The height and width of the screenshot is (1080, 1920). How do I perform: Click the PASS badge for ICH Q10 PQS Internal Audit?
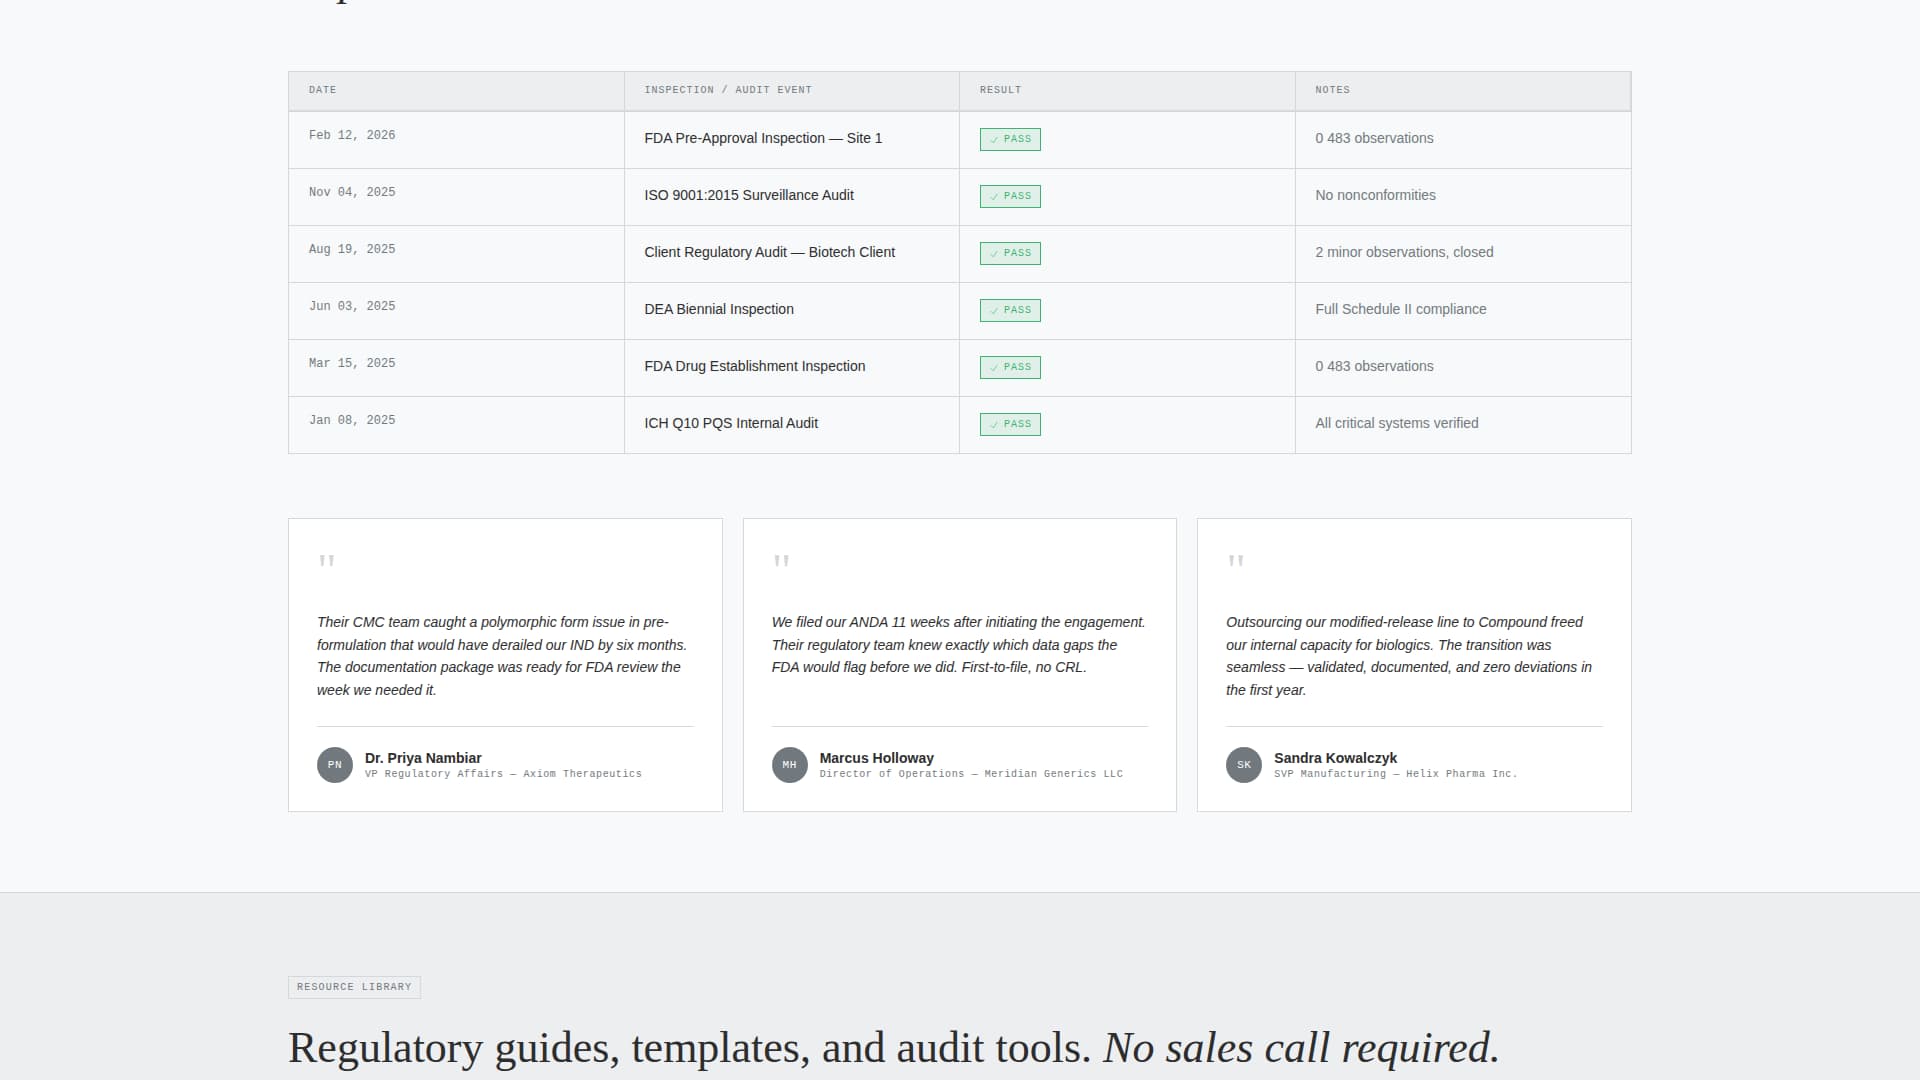point(1009,424)
